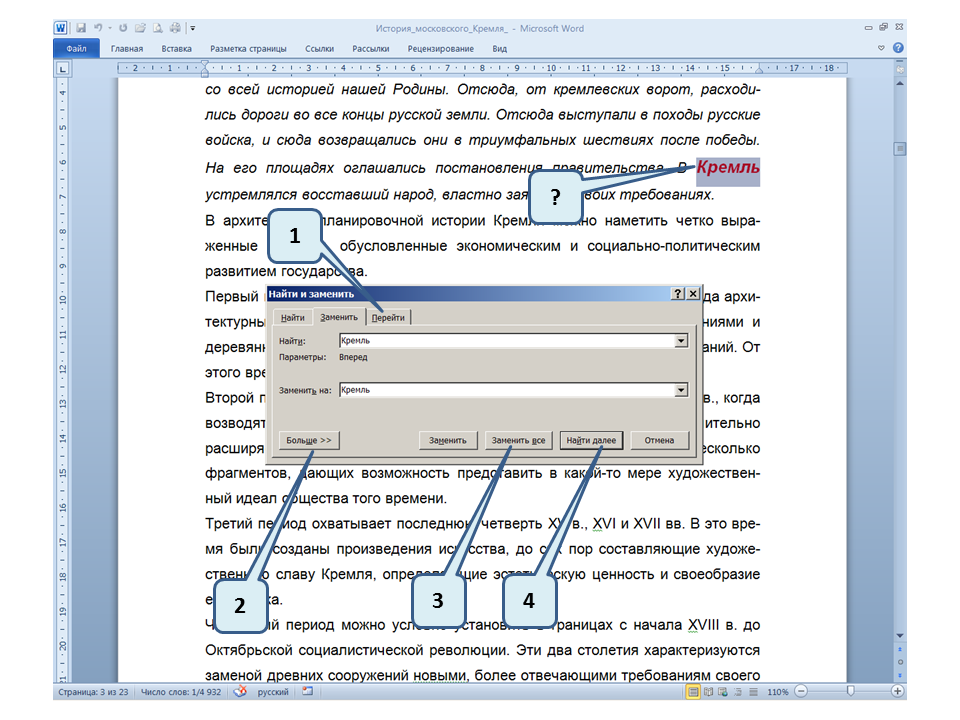Expand the 'Найти' field dropdown history
This screenshot has height=720, width=960.
click(x=682, y=341)
